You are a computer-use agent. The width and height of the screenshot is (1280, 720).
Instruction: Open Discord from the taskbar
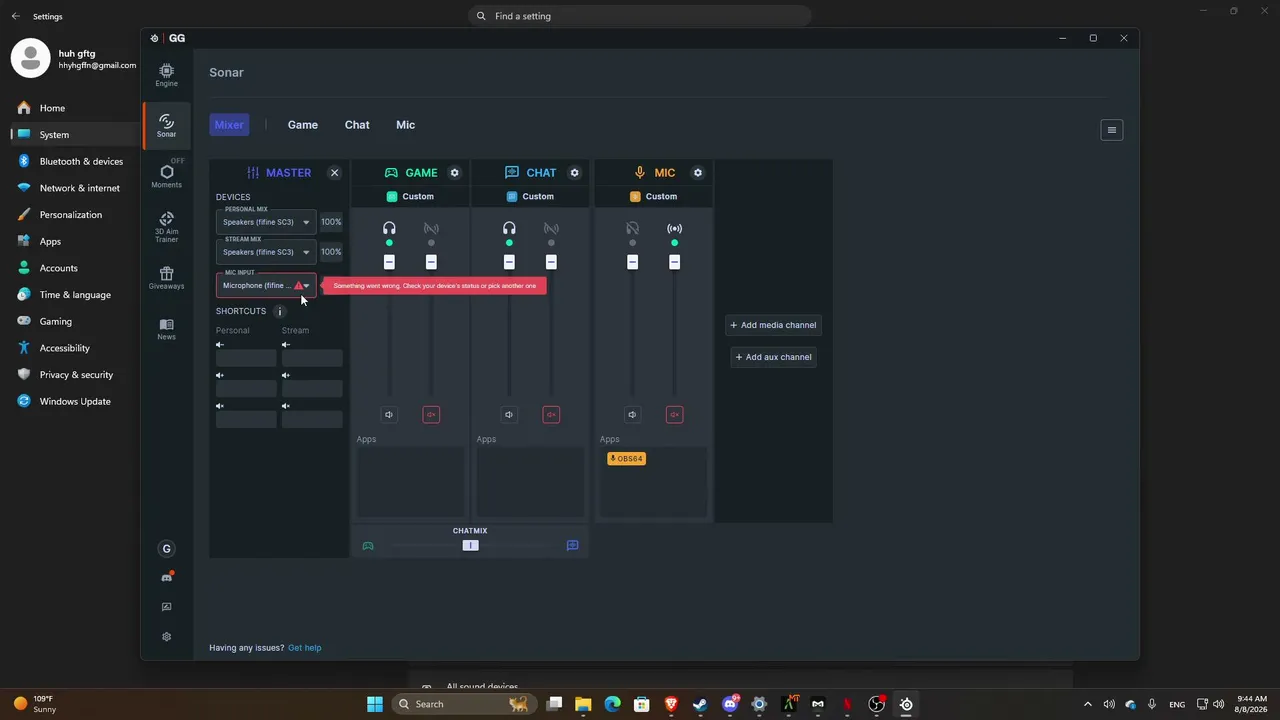point(730,704)
